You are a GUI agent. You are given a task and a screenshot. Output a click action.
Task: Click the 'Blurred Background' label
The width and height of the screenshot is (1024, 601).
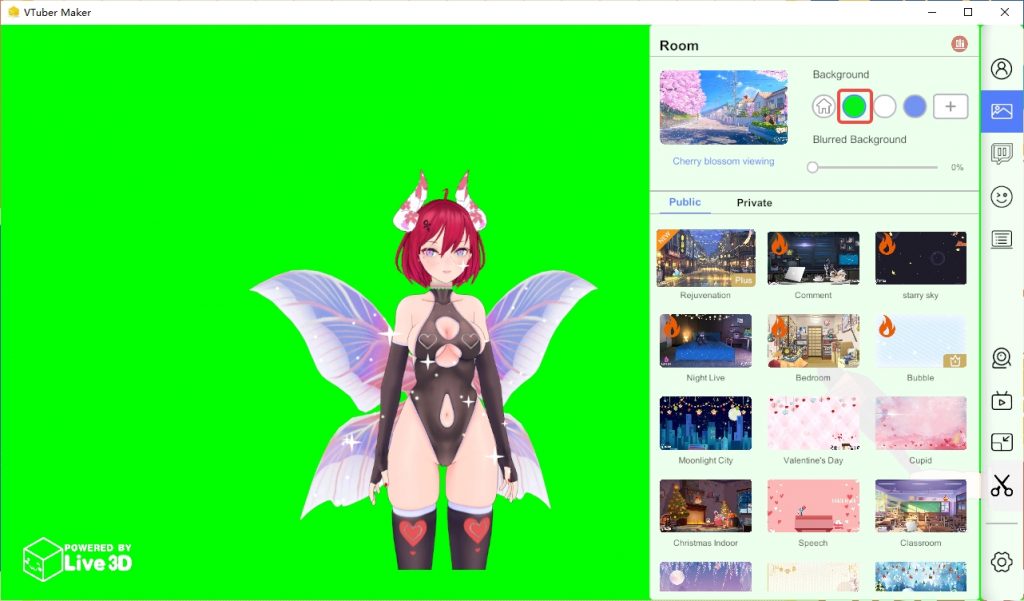tap(859, 139)
